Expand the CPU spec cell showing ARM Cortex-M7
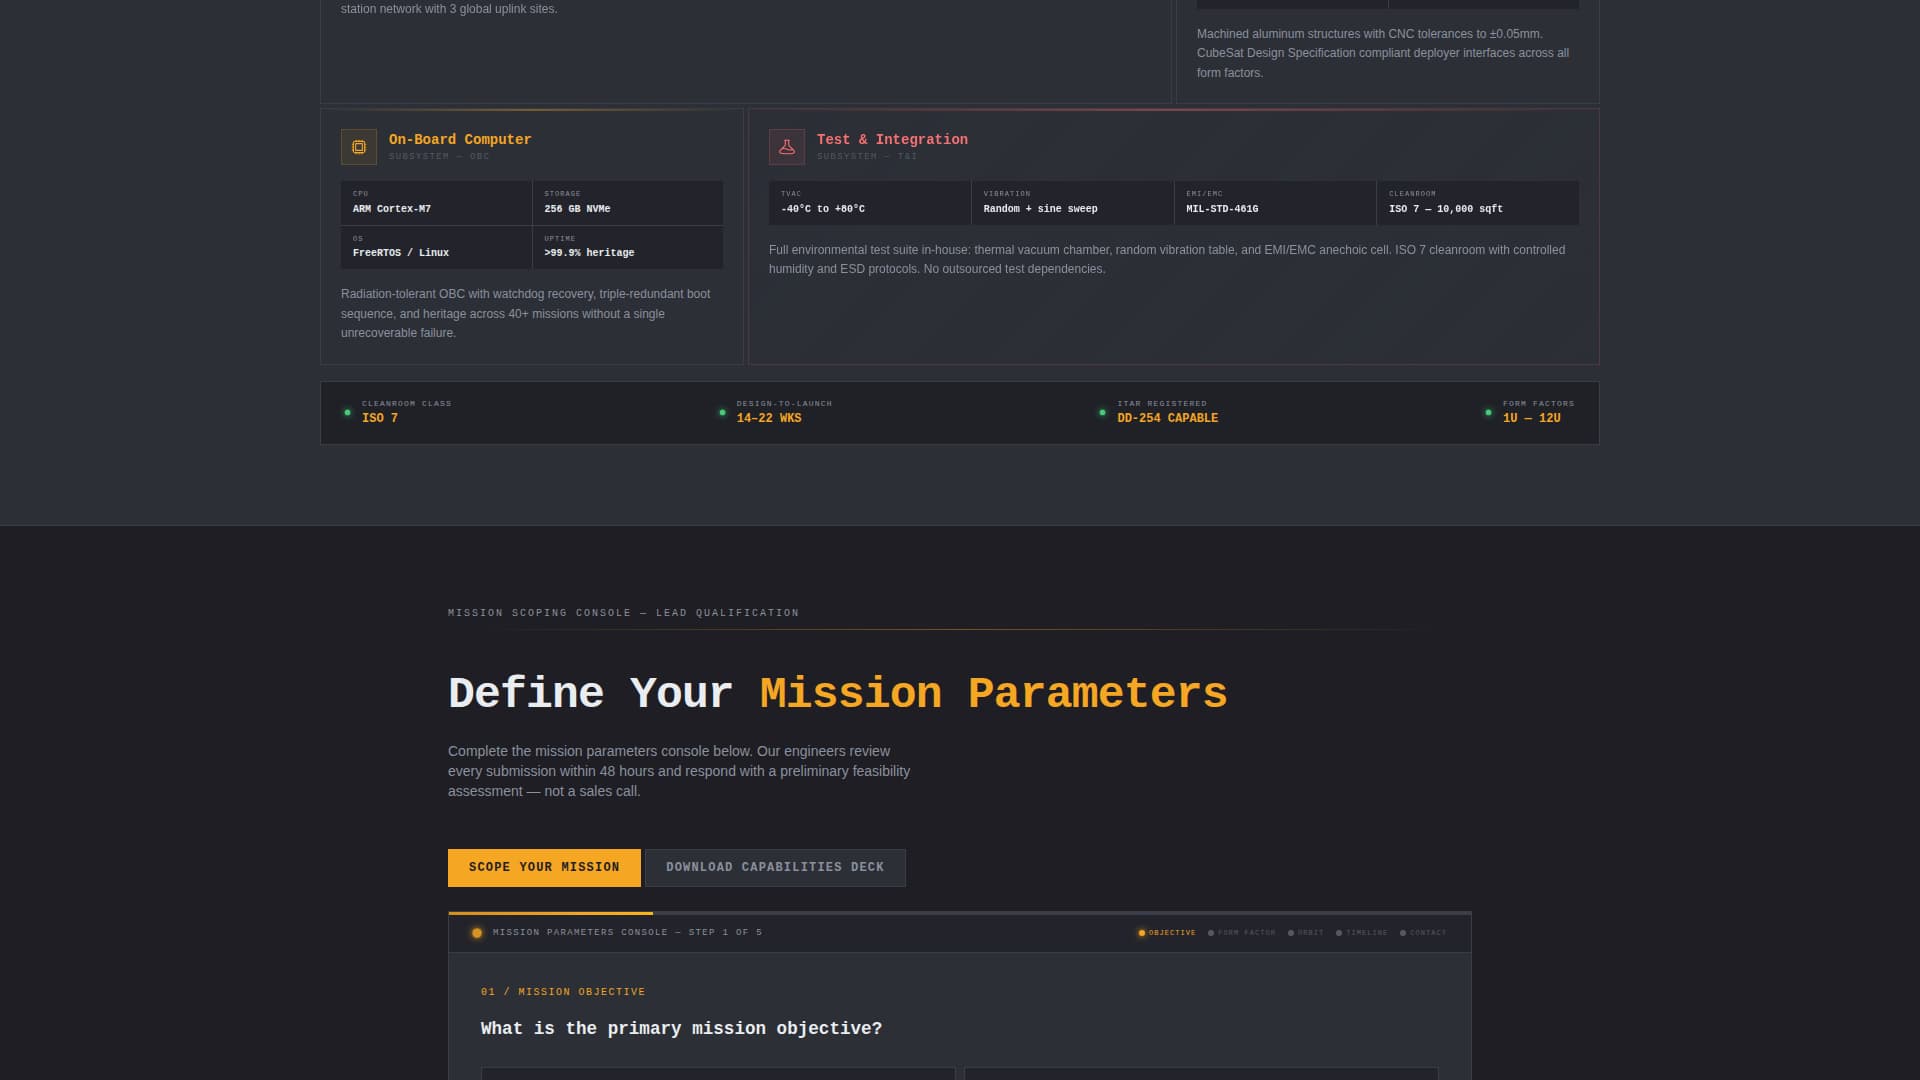 436,203
